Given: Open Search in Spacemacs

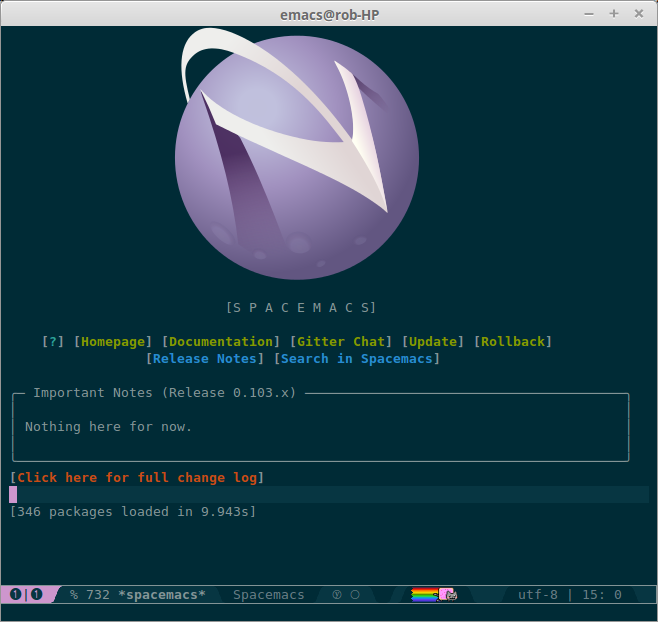Looking at the screenshot, I should tap(357, 358).
